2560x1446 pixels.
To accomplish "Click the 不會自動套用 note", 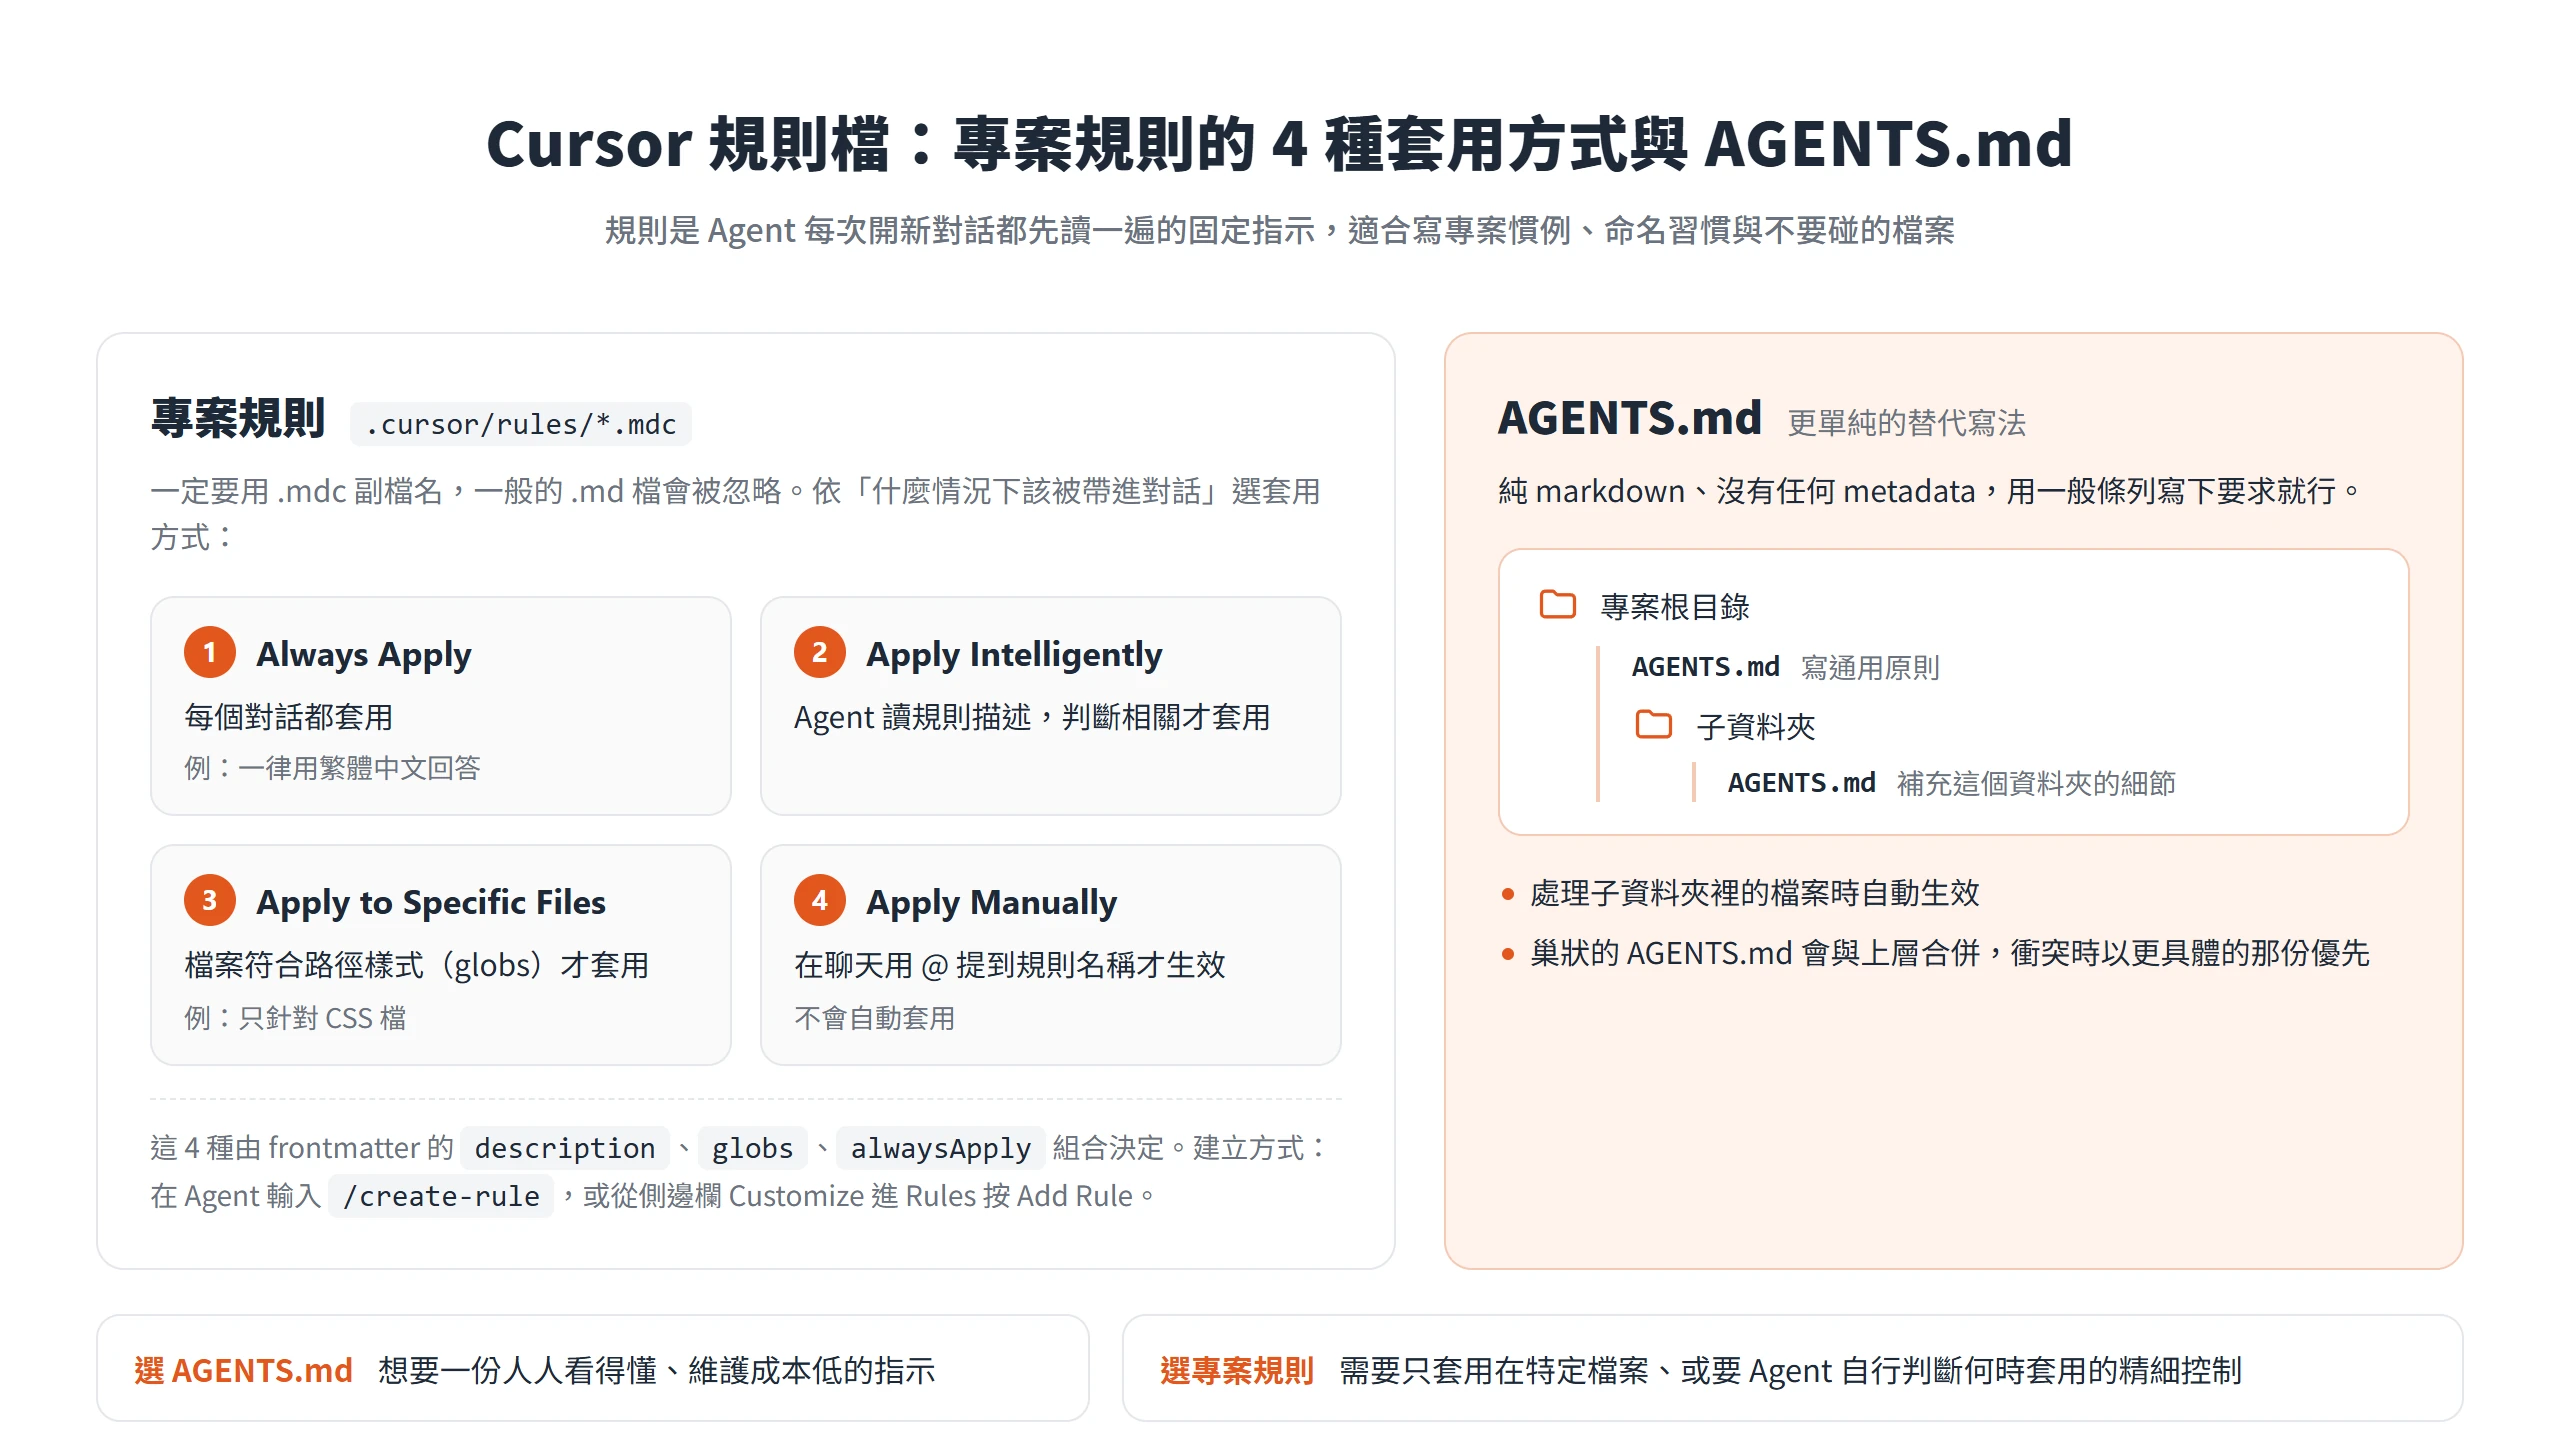I will (x=874, y=1018).
